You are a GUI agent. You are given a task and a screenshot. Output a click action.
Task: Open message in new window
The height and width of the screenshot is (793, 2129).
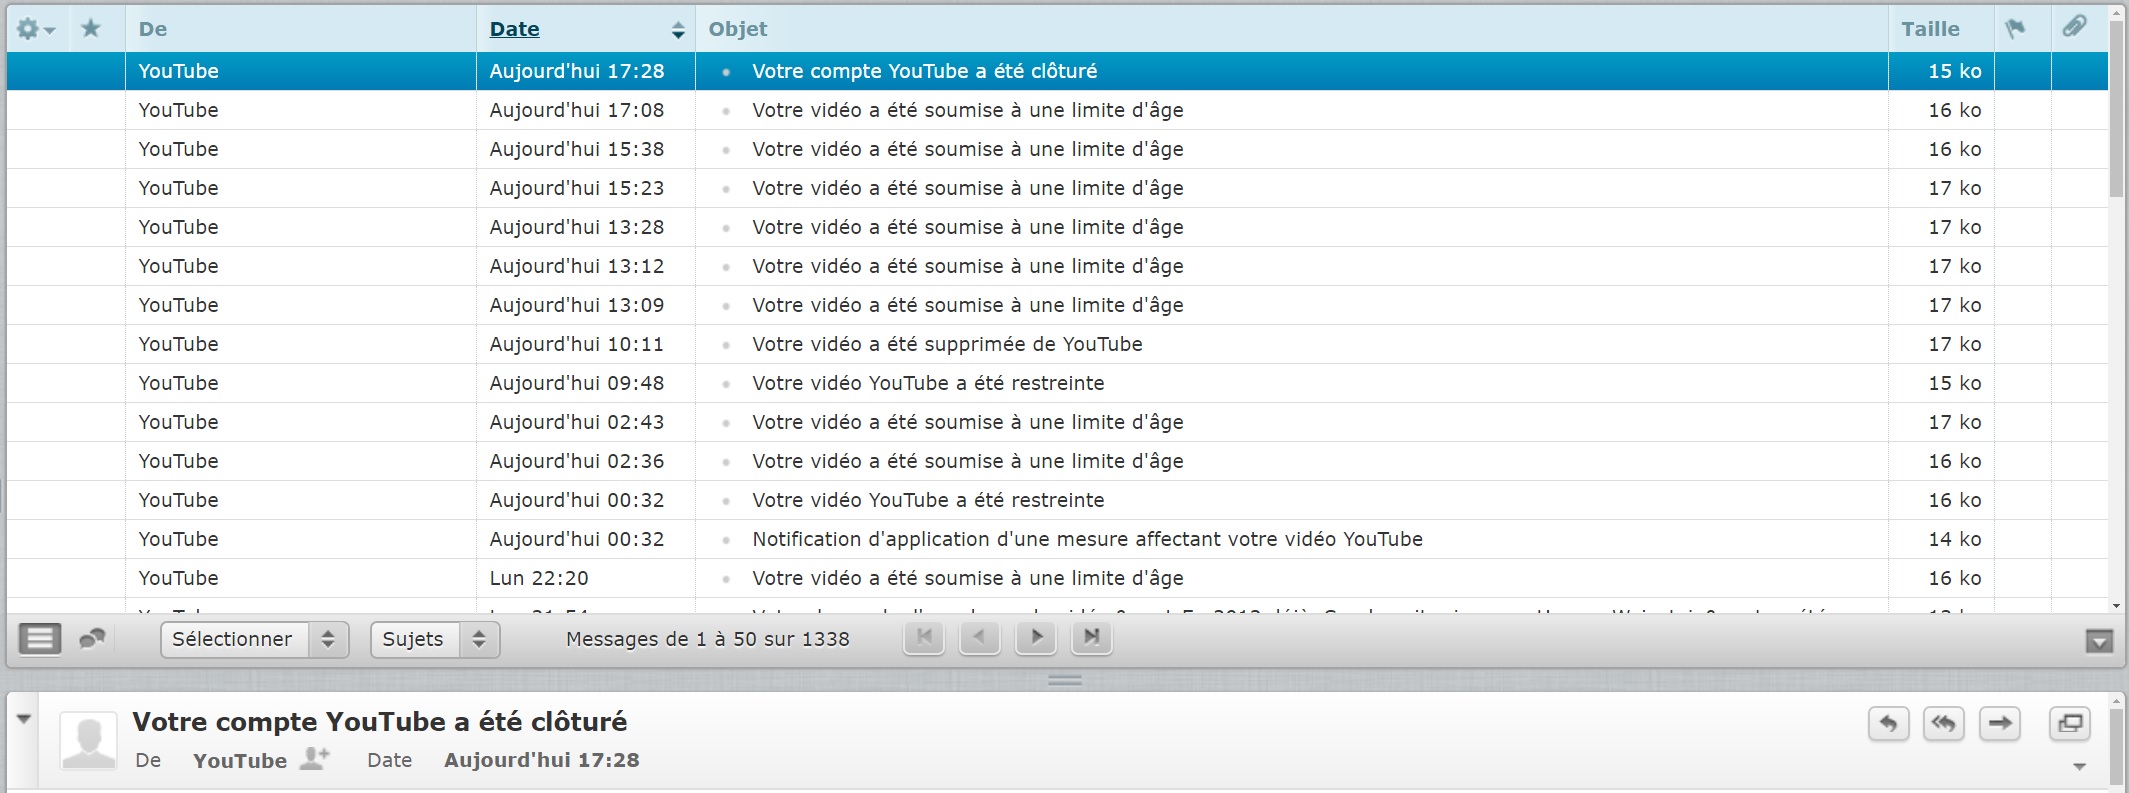[x=2070, y=723]
